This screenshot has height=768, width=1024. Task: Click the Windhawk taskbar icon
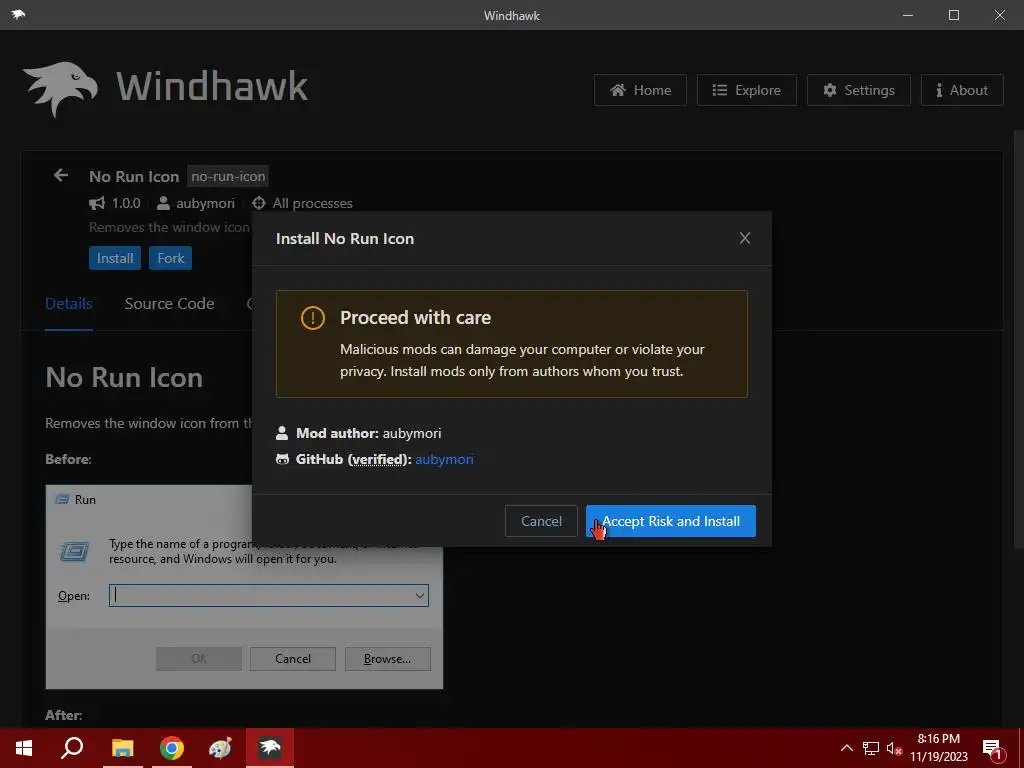tap(270, 748)
